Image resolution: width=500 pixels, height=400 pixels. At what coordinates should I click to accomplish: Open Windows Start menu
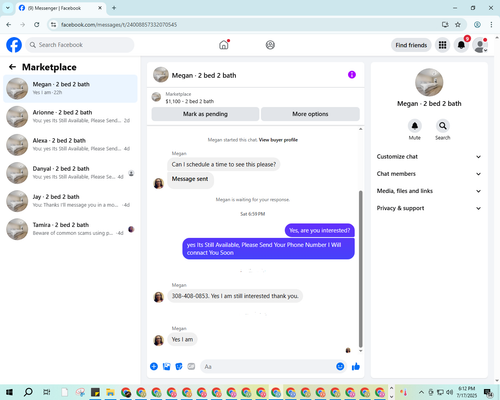click(9, 392)
